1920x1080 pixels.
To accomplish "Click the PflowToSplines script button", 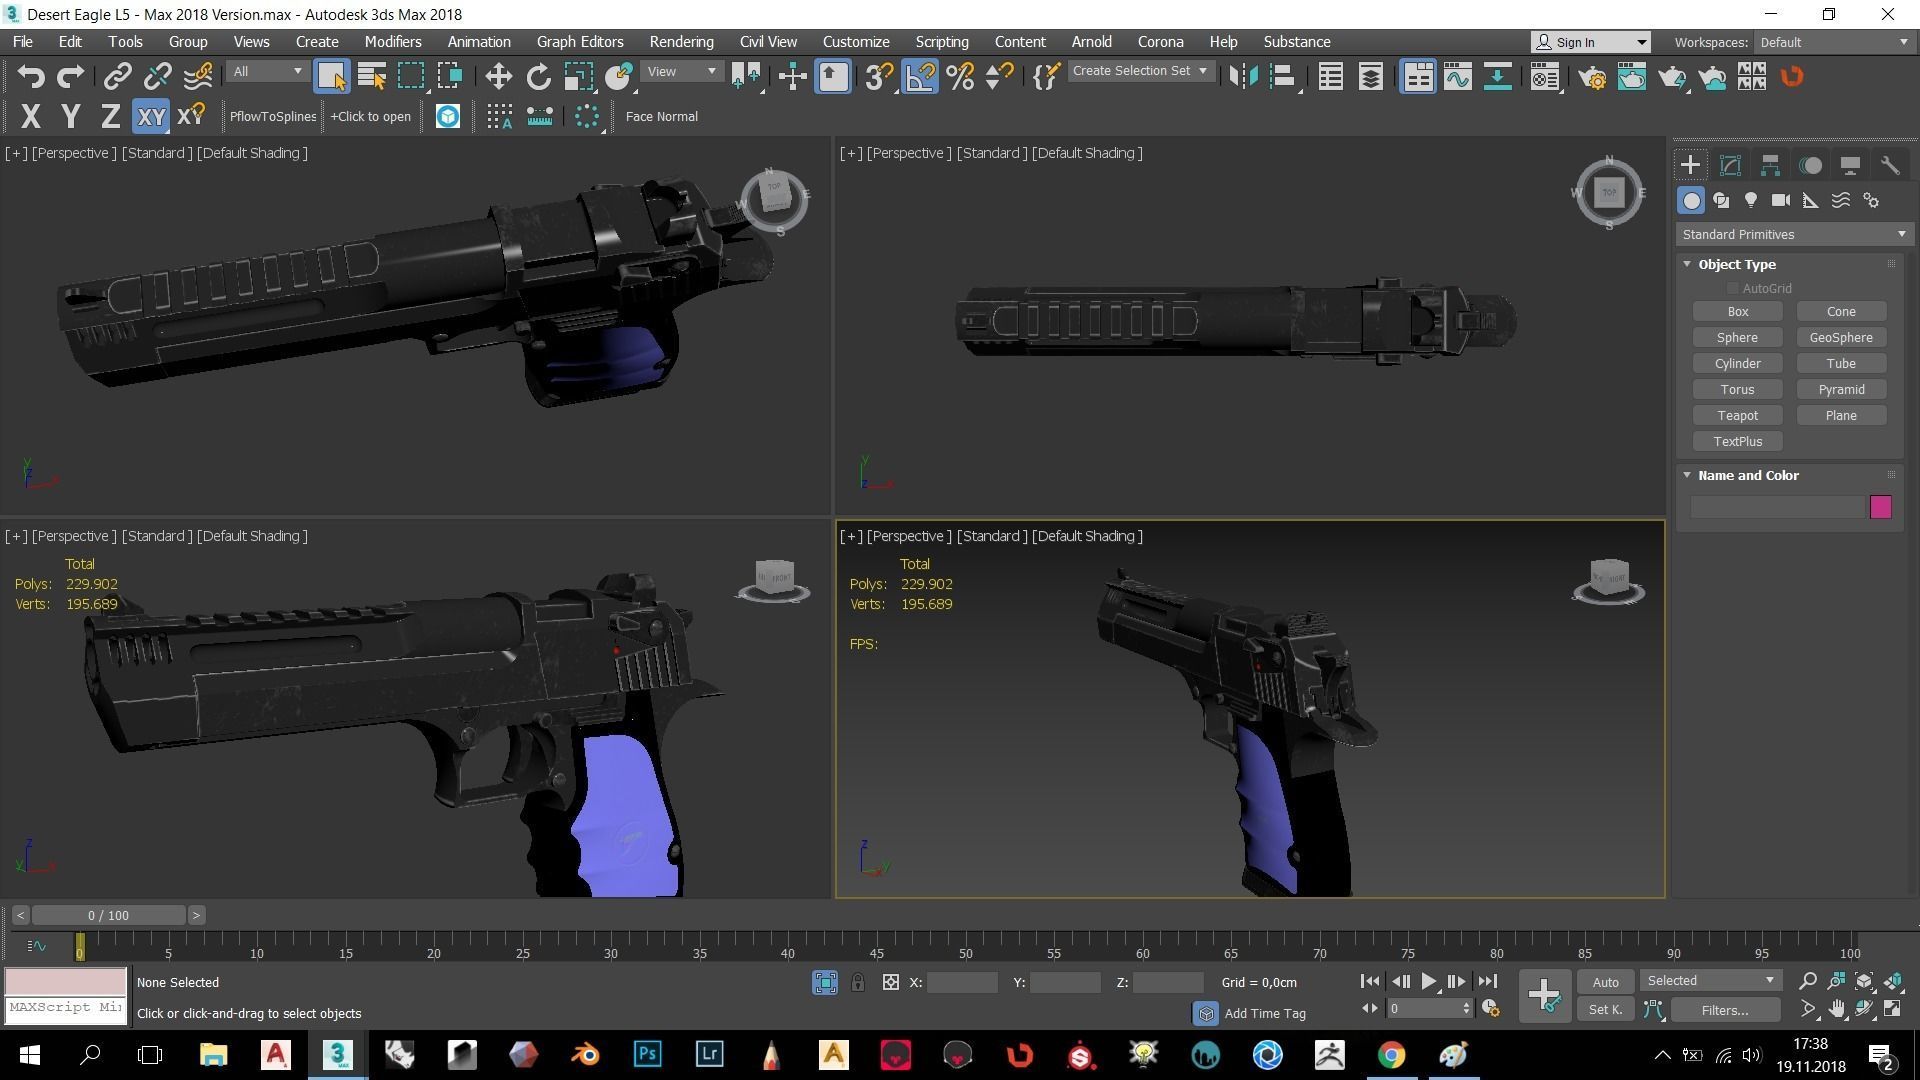I will [x=273, y=117].
